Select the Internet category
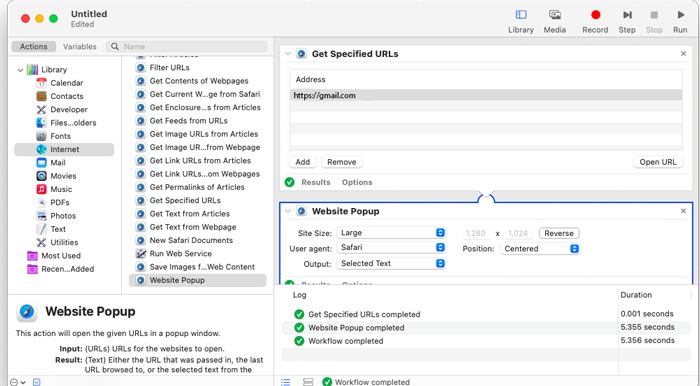Image resolution: width=700 pixels, height=386 pixels. (64, 149)
